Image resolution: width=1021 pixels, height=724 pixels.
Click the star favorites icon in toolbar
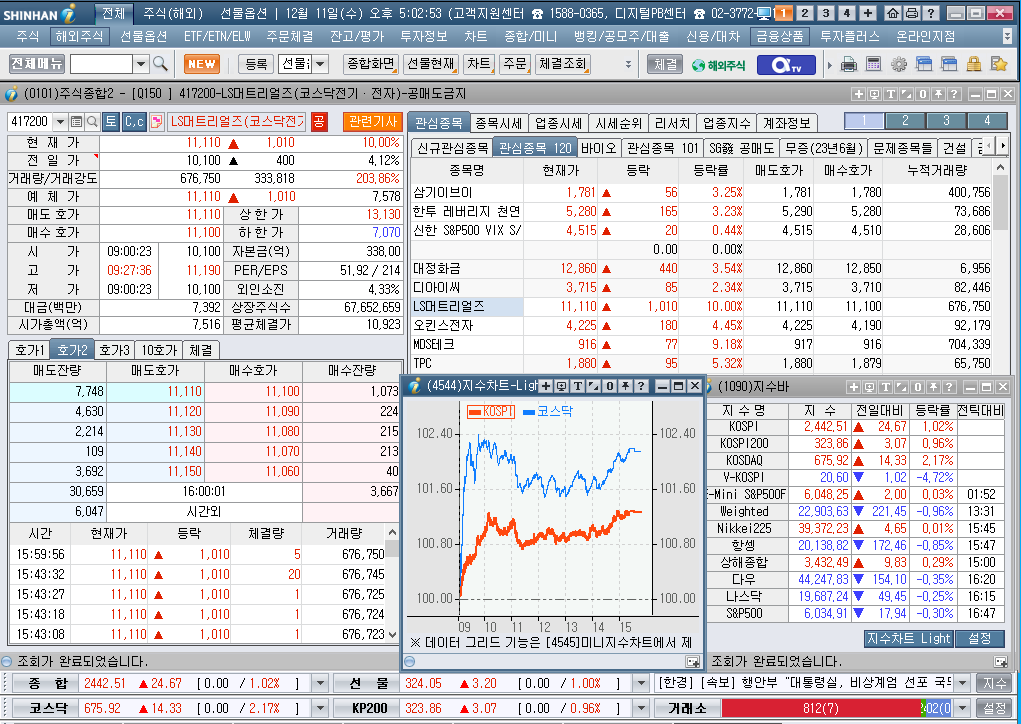[998, 64]
